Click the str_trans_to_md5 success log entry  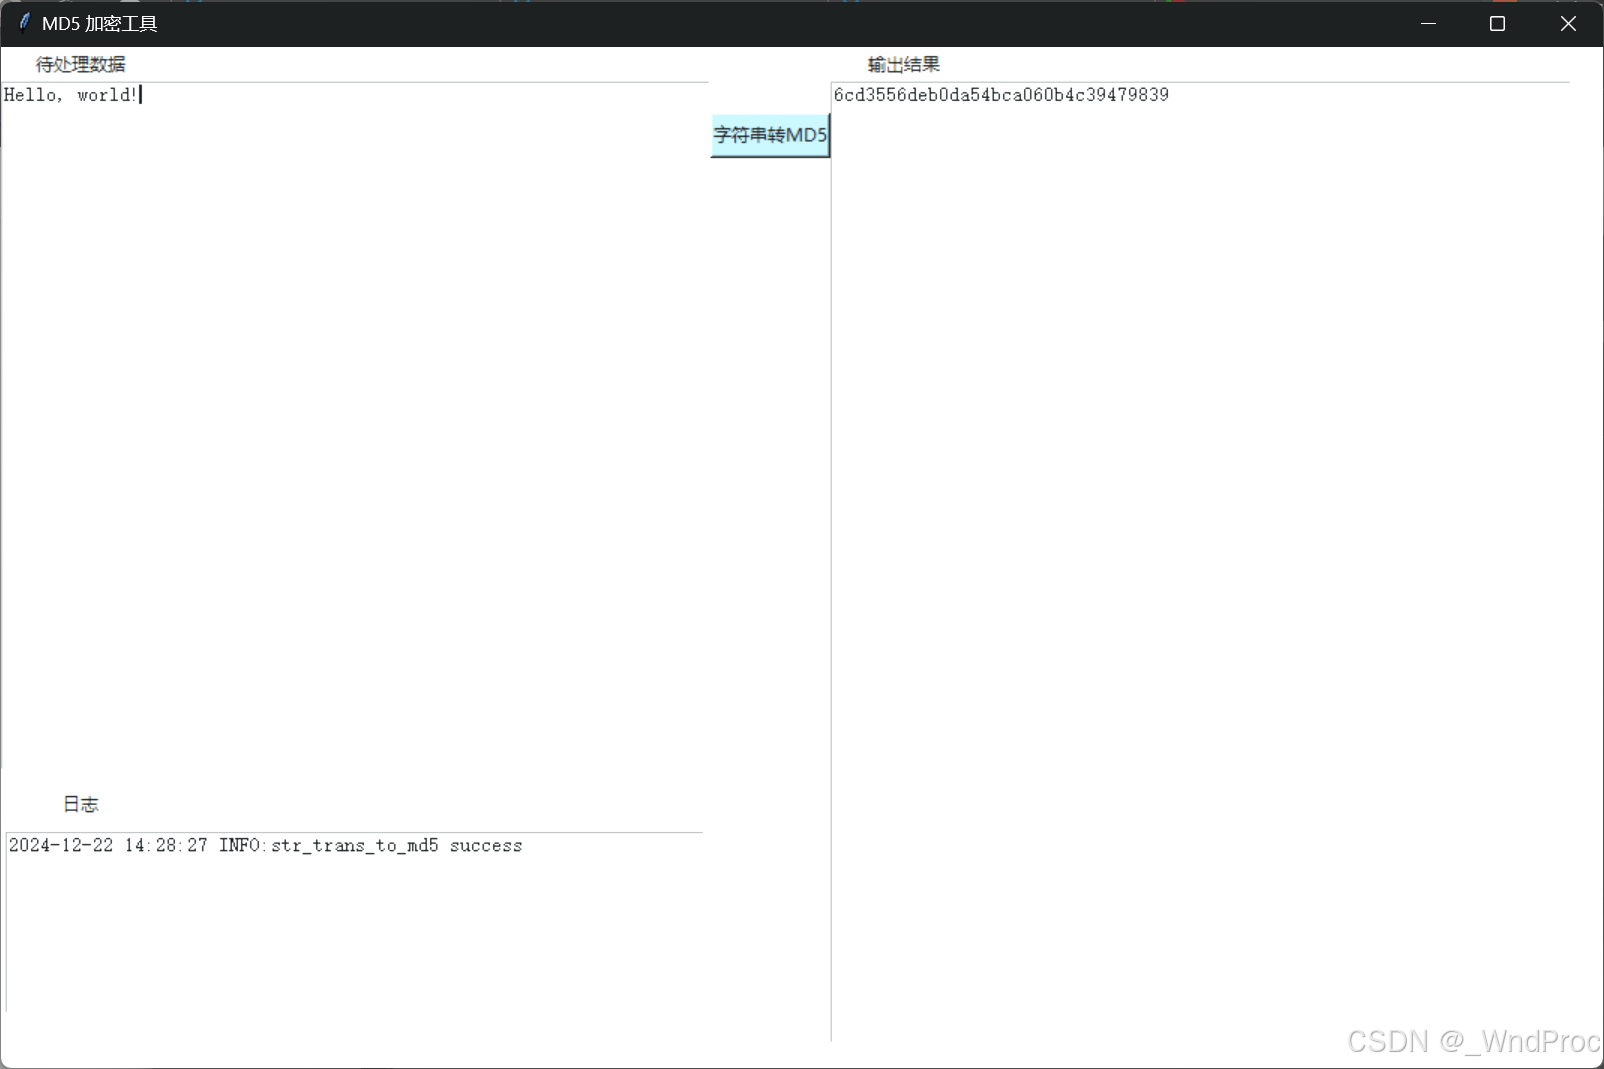tap(265, 845)
